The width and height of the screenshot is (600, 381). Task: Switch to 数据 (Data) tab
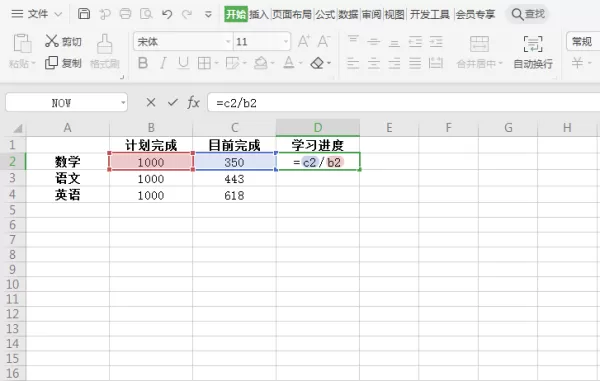(348, 15)
